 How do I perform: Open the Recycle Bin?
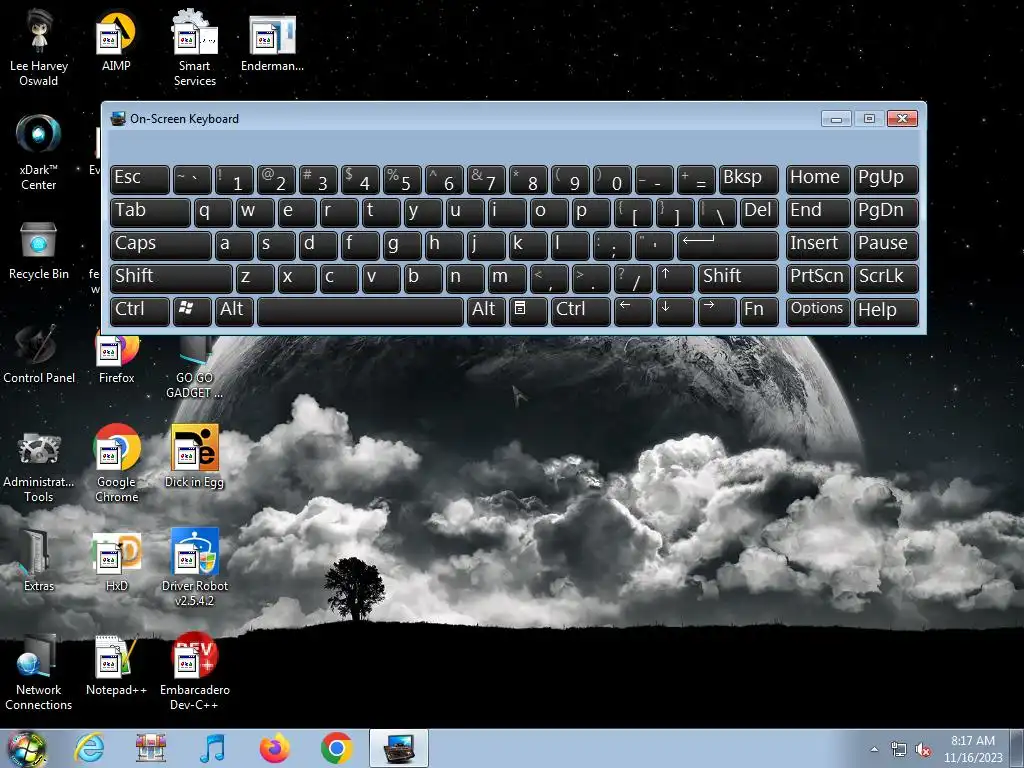(39, 251)
